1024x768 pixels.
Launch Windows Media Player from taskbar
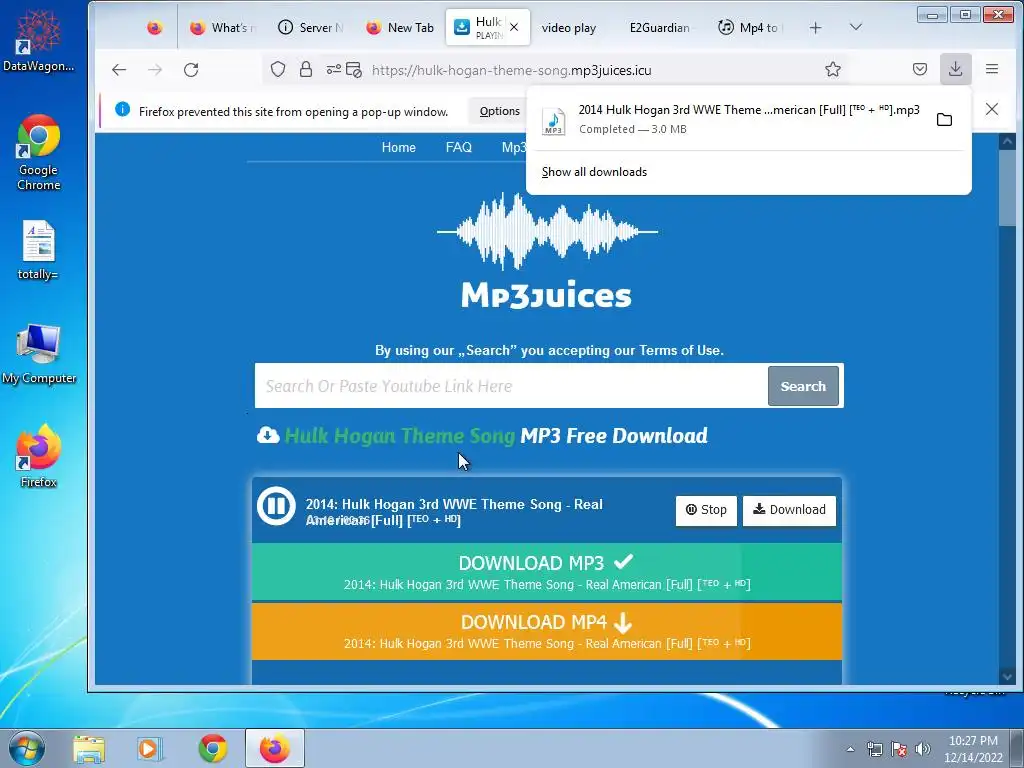click(x=150, y=749)
